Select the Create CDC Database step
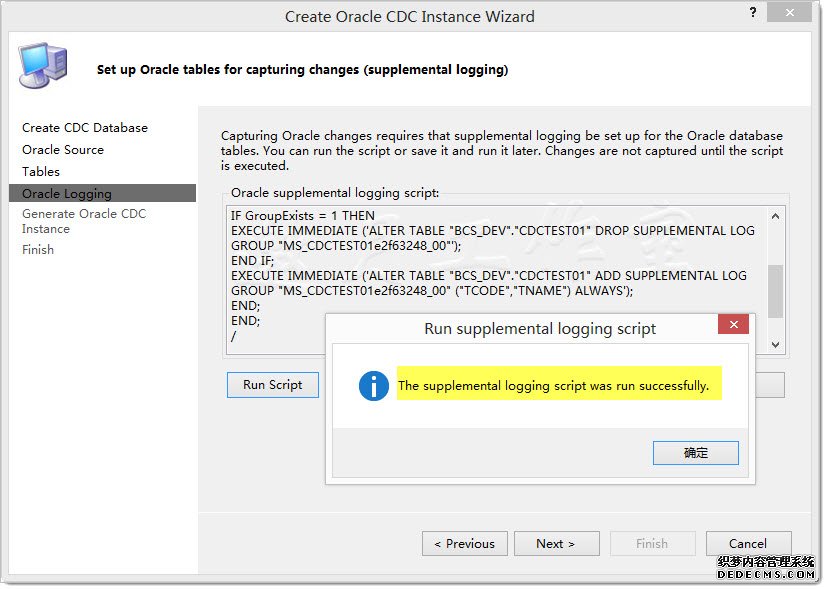The width and height of the screenshot is (826, 589). 85,128
